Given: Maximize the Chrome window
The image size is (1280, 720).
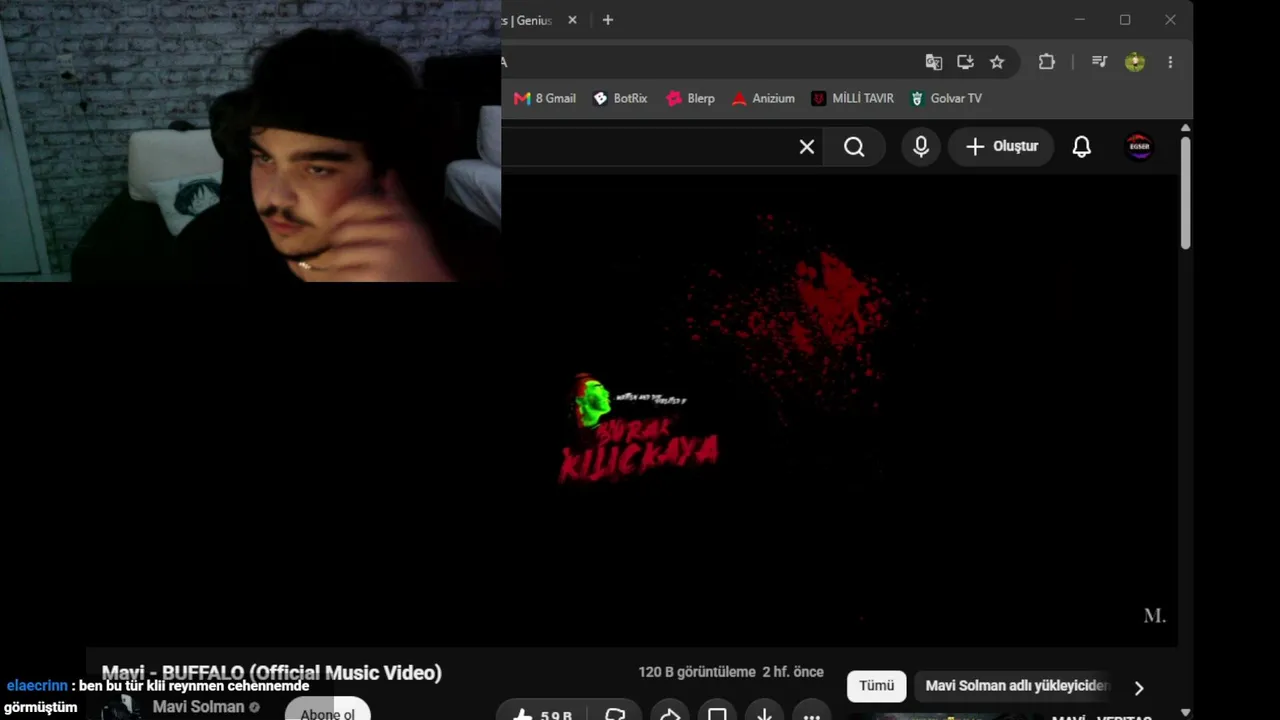Looking at the screenshot, I should click(1125, 20).
